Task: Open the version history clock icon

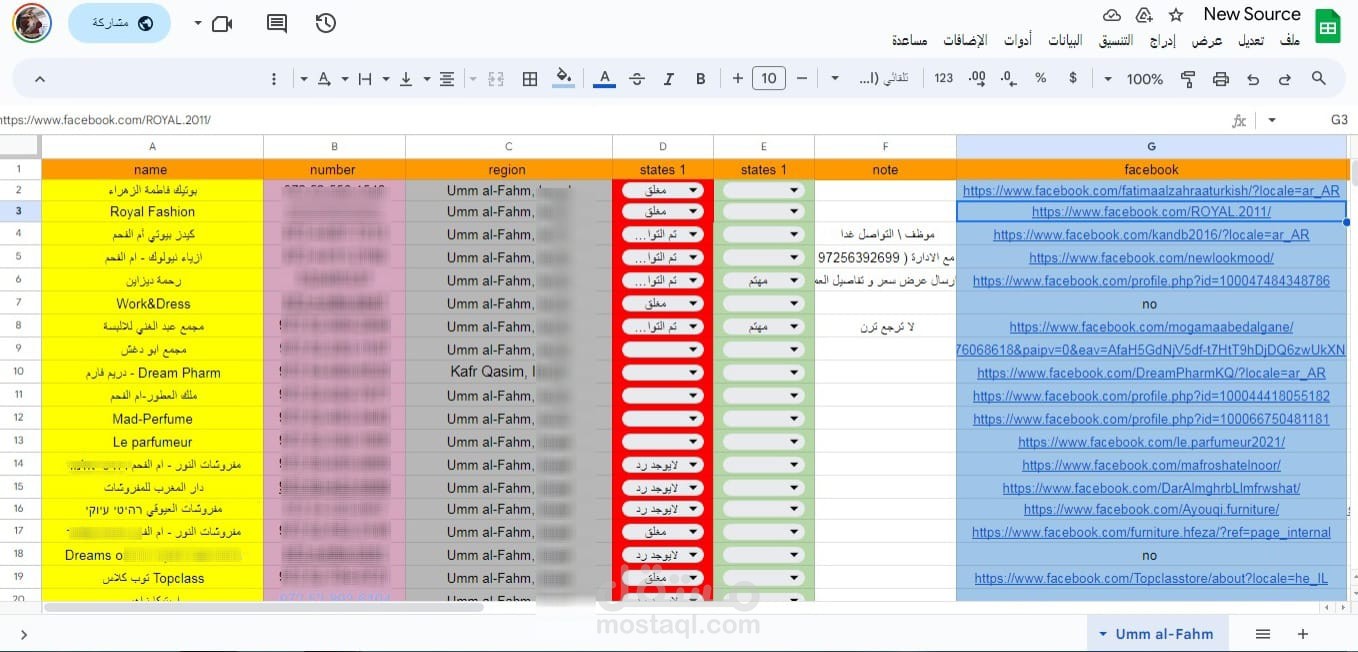Action: (325, 23)
